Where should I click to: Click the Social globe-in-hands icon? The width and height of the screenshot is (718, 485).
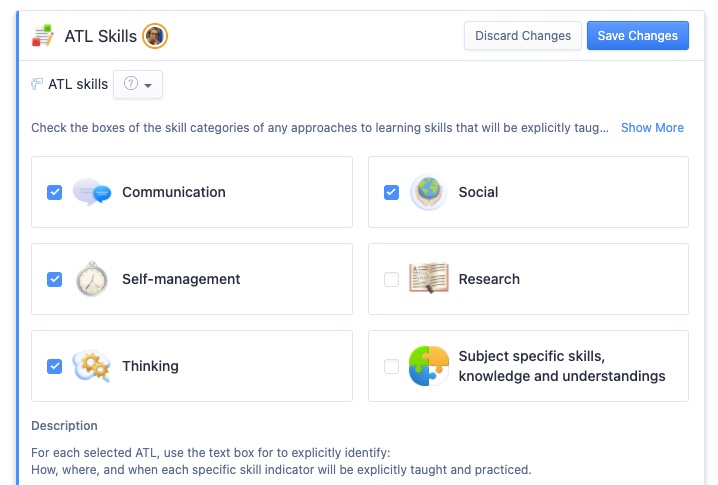[429, 192]
